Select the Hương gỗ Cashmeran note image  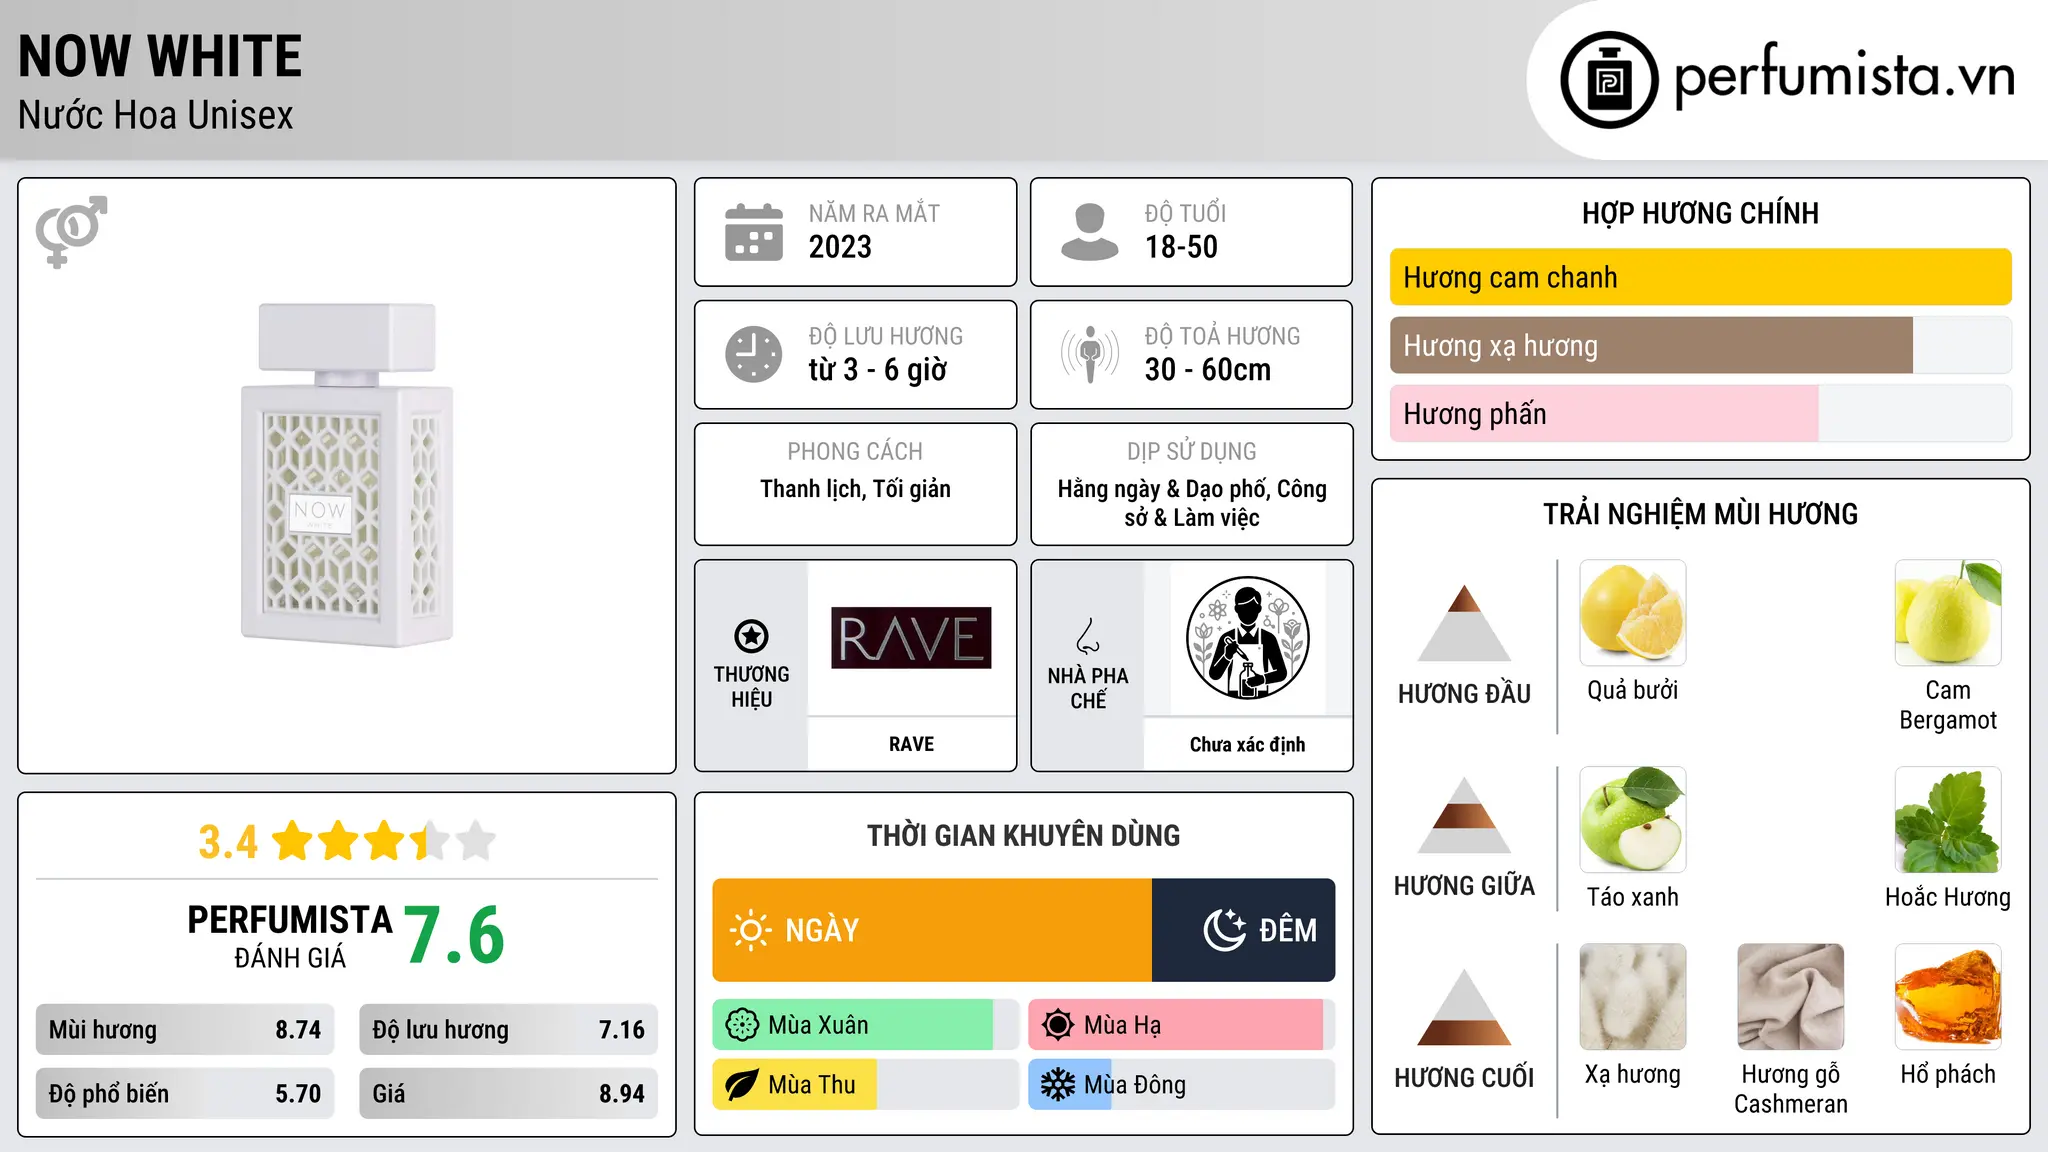coord(1791,997)
